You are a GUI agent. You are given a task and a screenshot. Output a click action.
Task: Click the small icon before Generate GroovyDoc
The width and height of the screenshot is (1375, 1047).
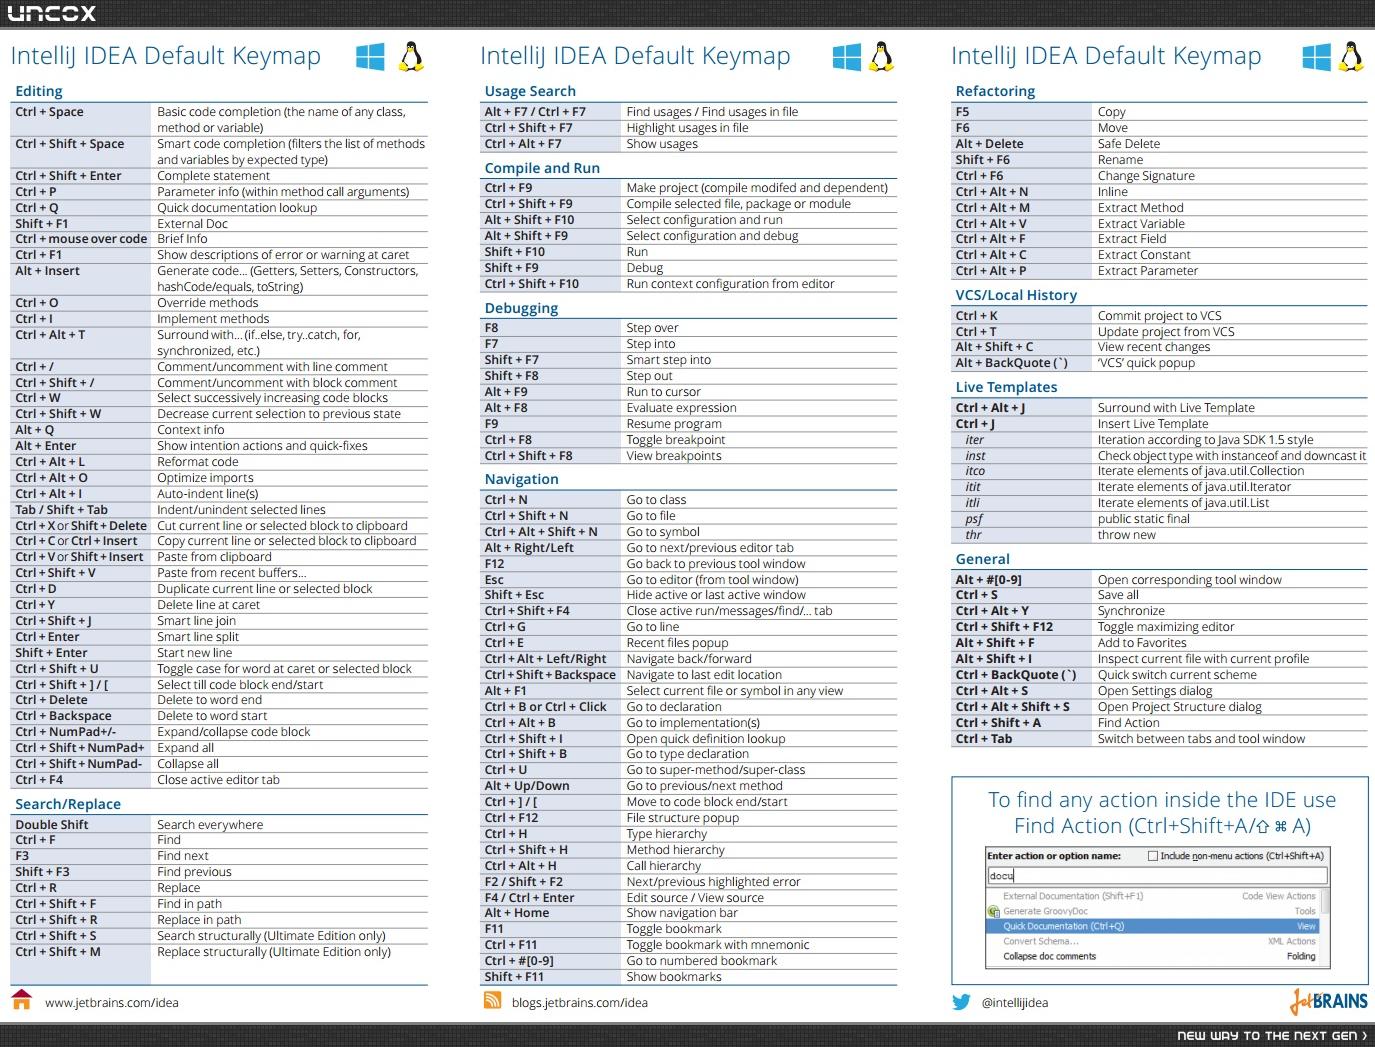993,911
